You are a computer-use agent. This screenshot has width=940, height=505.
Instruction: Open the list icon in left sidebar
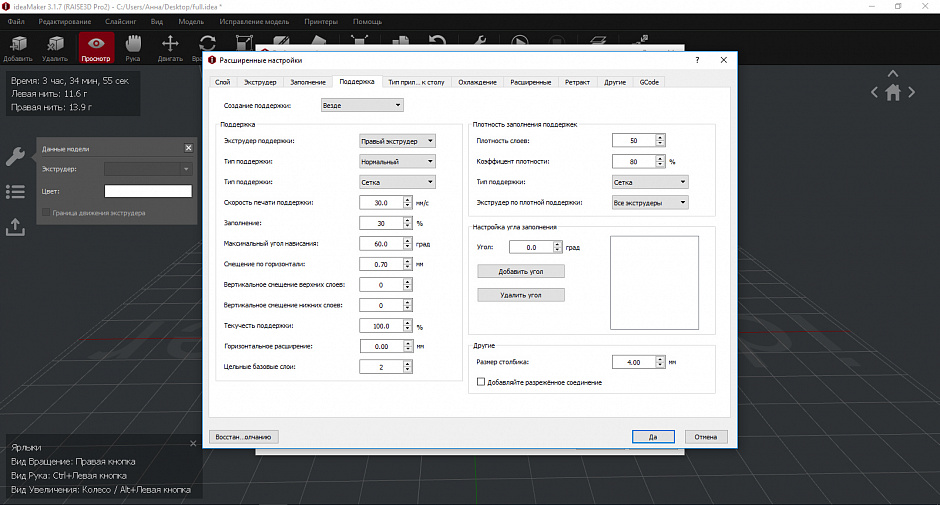[x=16, y=192]
